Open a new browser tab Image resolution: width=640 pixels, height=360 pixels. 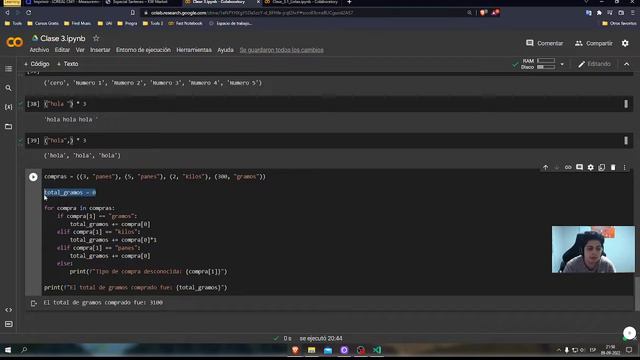click(x=349, y=2)
